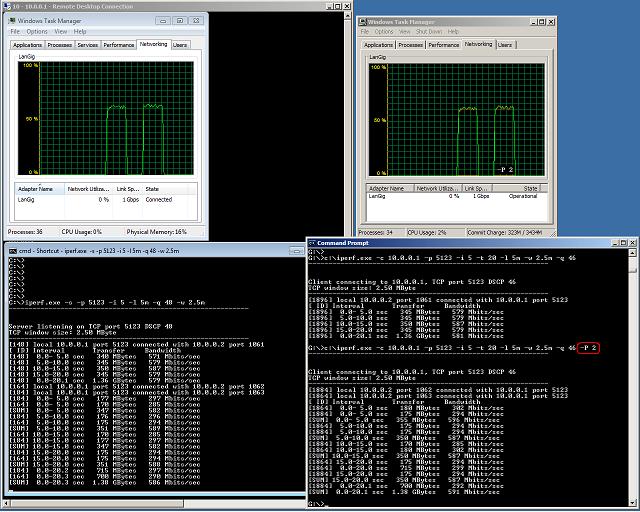This screenshot has height=512, width=640.
Task: Select Networking tab in right Task Manager
Action: [478, 44]
